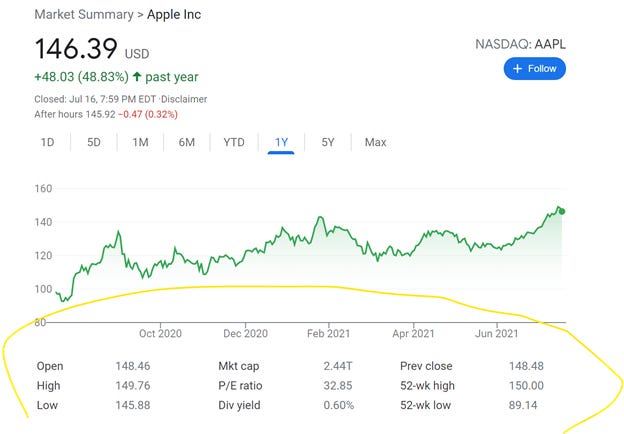Click the green up arrow beside past year

[137, 76]
